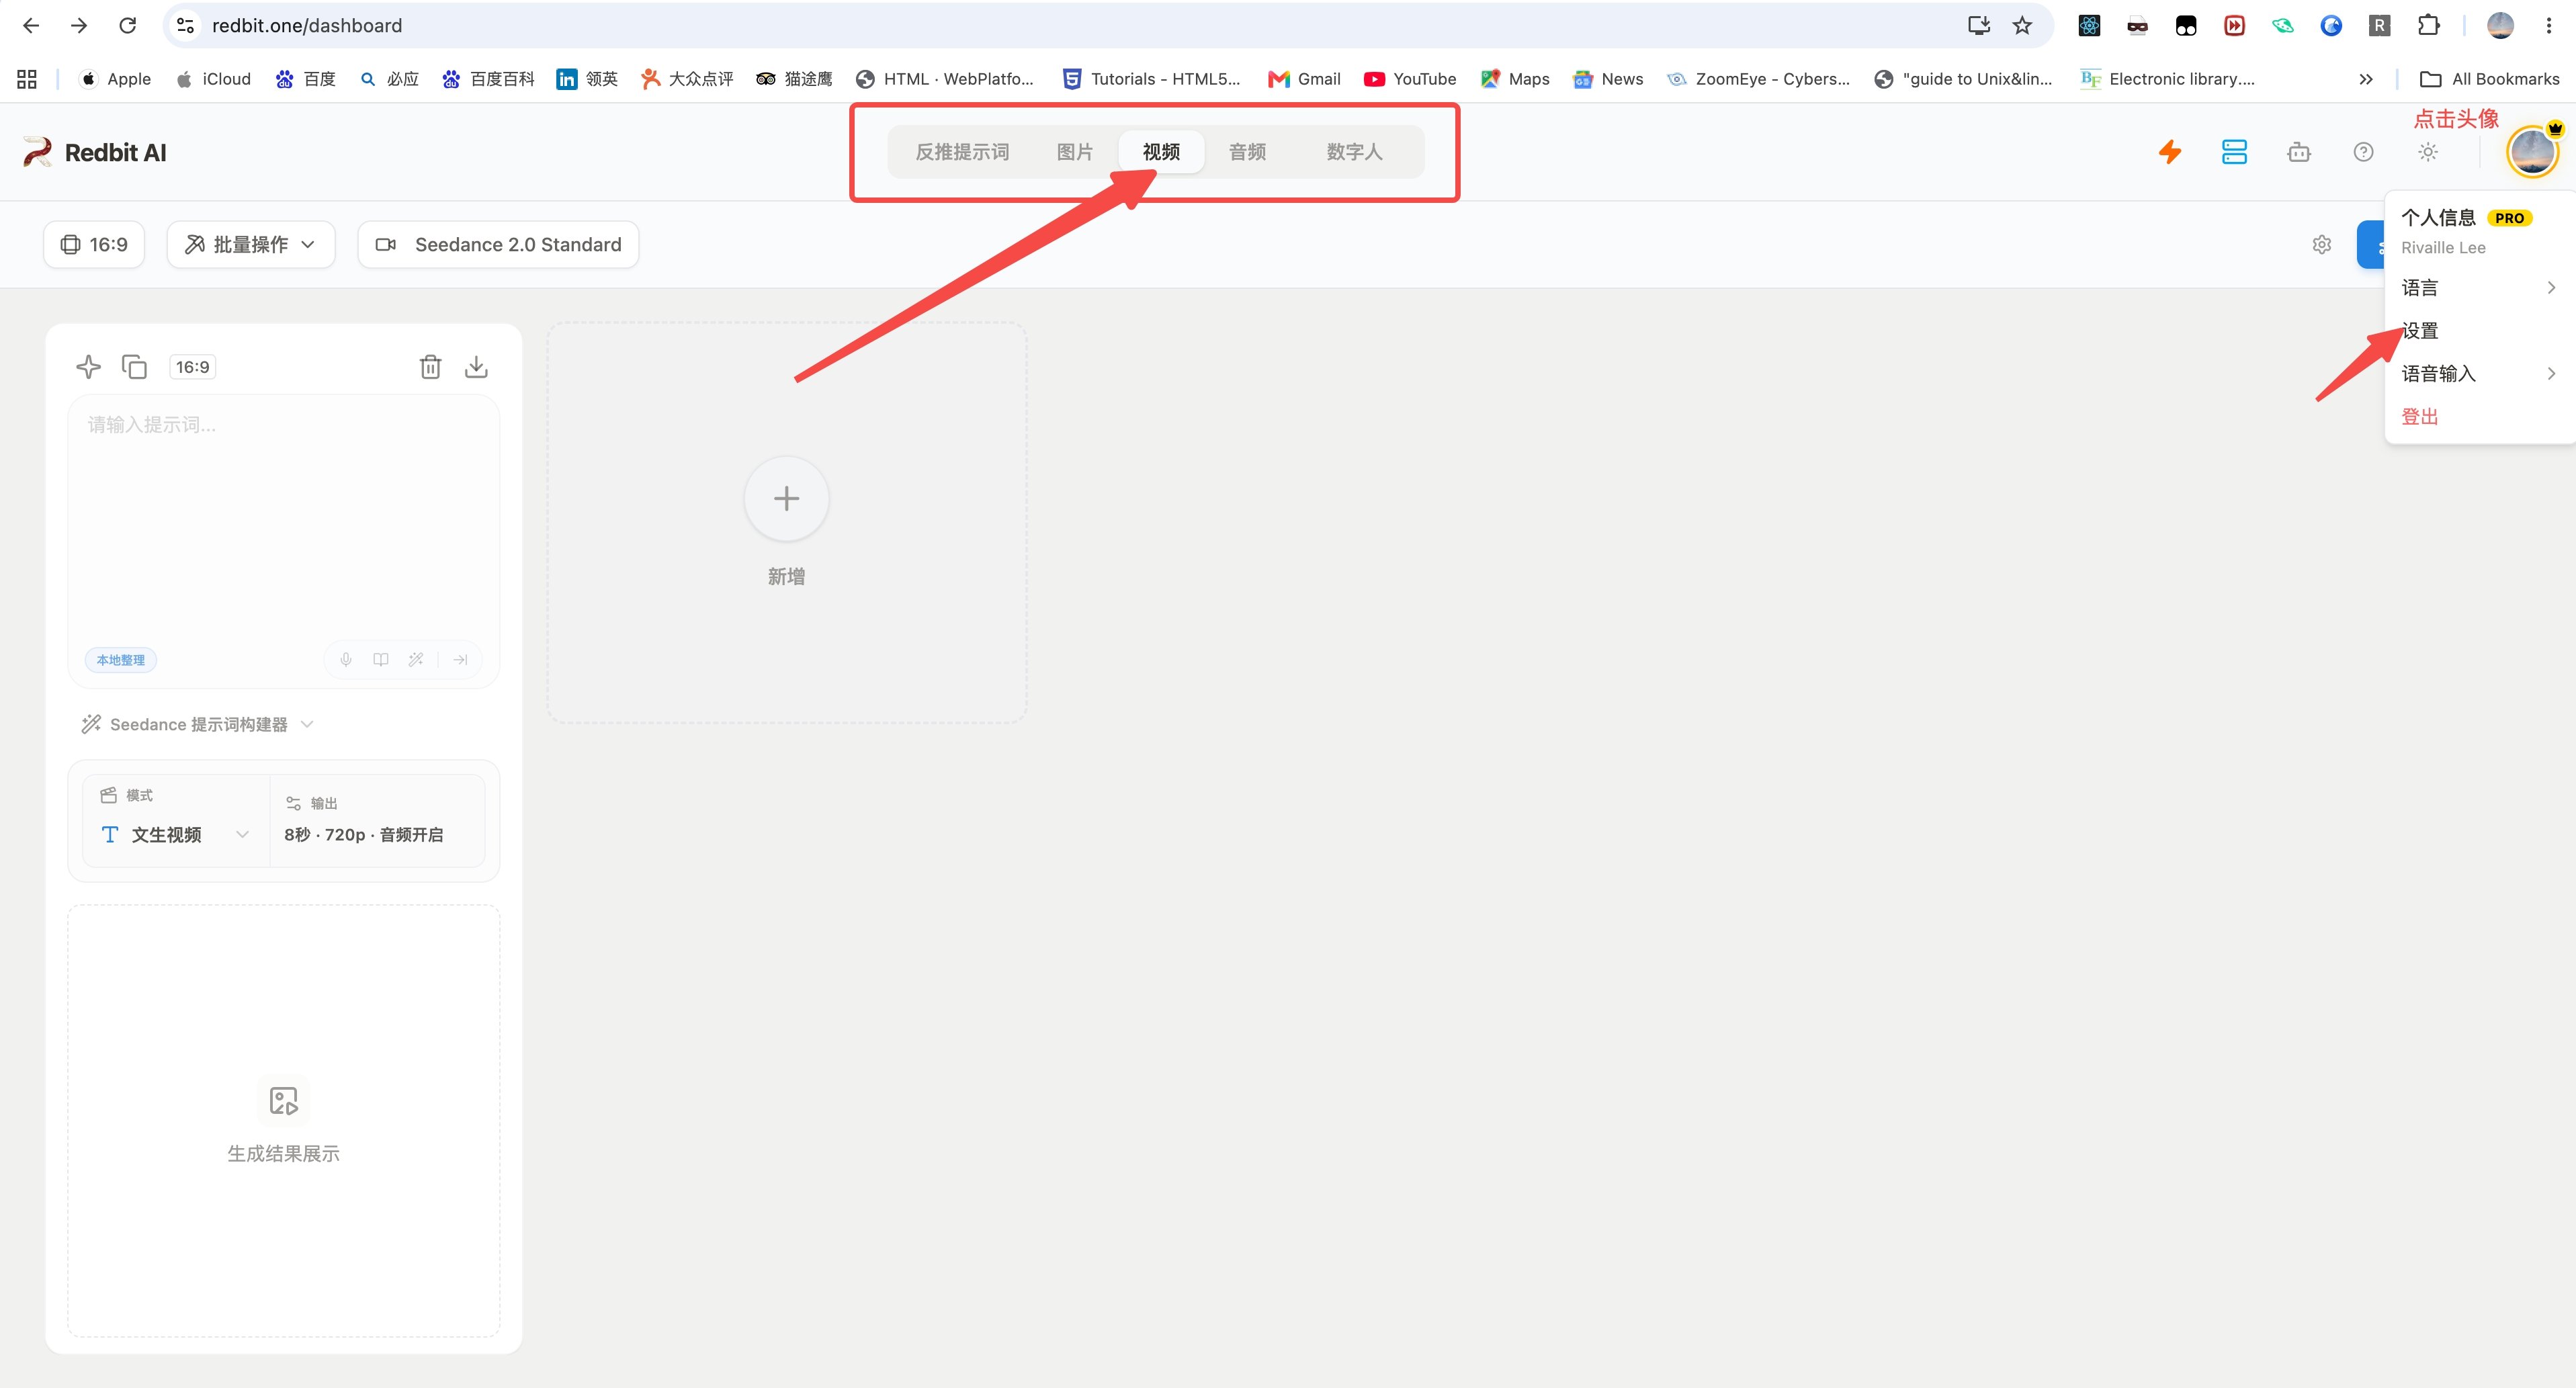The image size is (2576, 1388).
Task: Switch to the 图片 tab
Action: pos(1075,152)
